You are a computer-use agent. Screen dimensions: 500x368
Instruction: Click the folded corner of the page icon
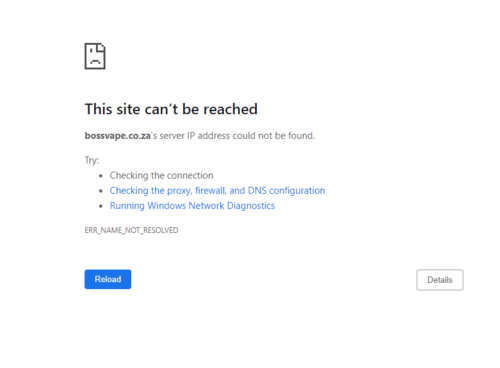pyautogui.click(x=101, y=48)
